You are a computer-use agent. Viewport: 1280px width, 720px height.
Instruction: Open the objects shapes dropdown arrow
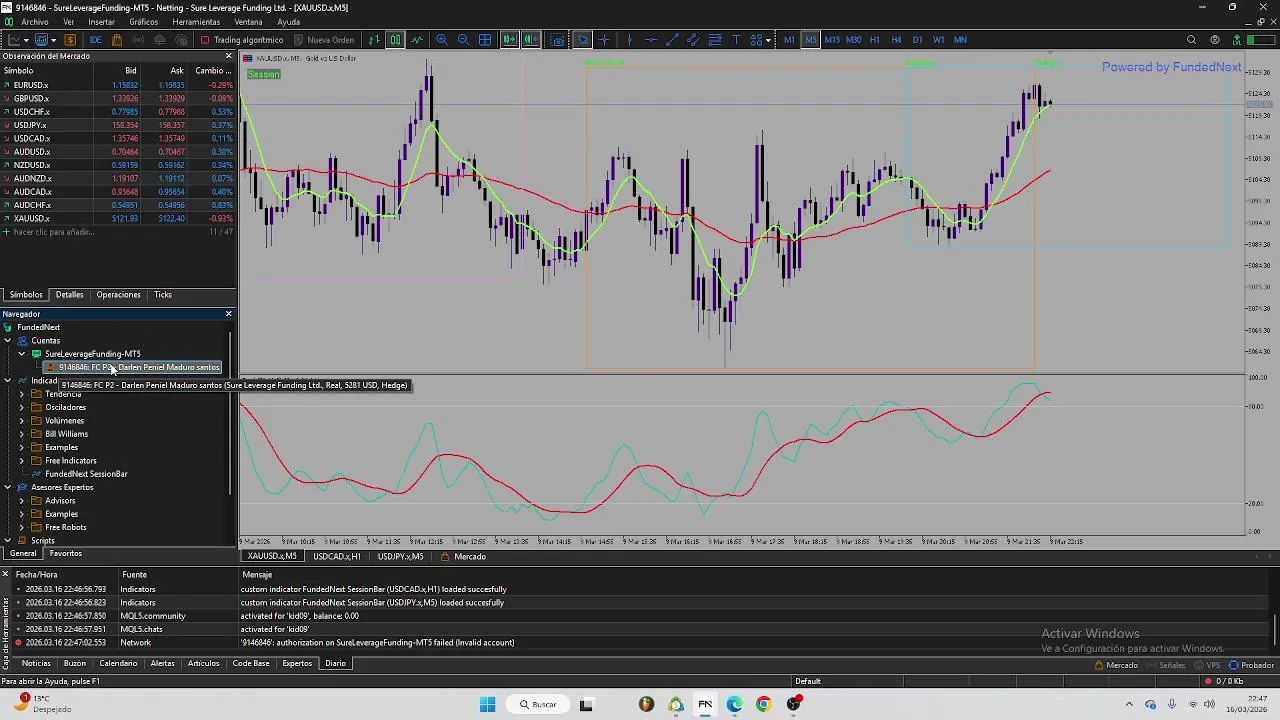coord(769,40)
